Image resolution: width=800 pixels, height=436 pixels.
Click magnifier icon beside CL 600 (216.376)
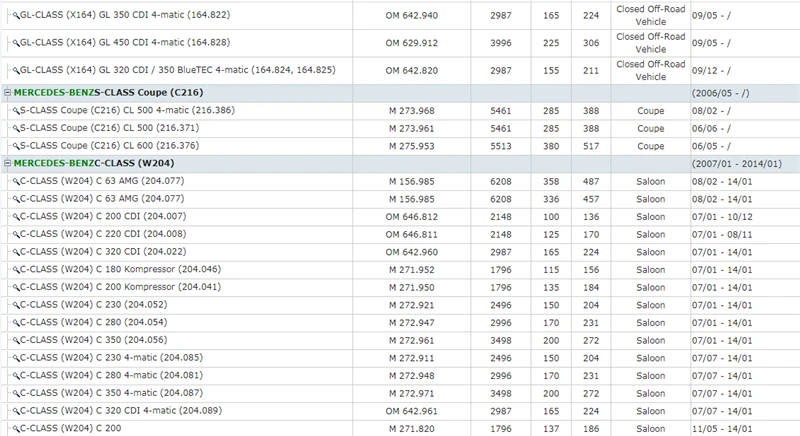tap(16, 146)
